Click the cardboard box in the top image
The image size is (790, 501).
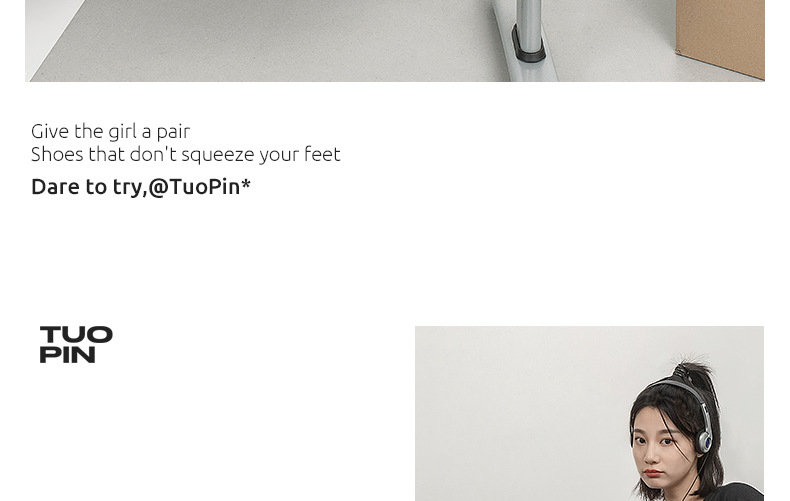(720, 37)
